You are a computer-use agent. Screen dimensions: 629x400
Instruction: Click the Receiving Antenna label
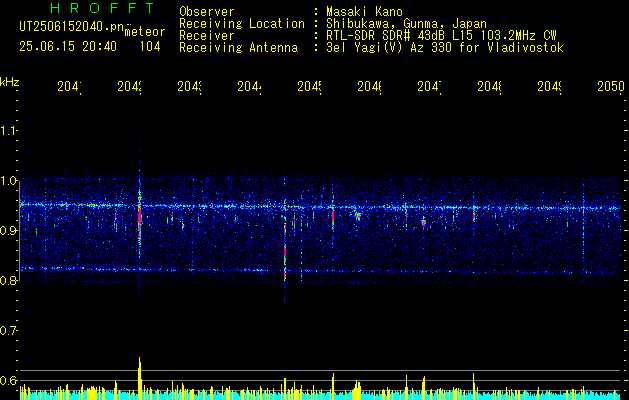tap(238, 48)
